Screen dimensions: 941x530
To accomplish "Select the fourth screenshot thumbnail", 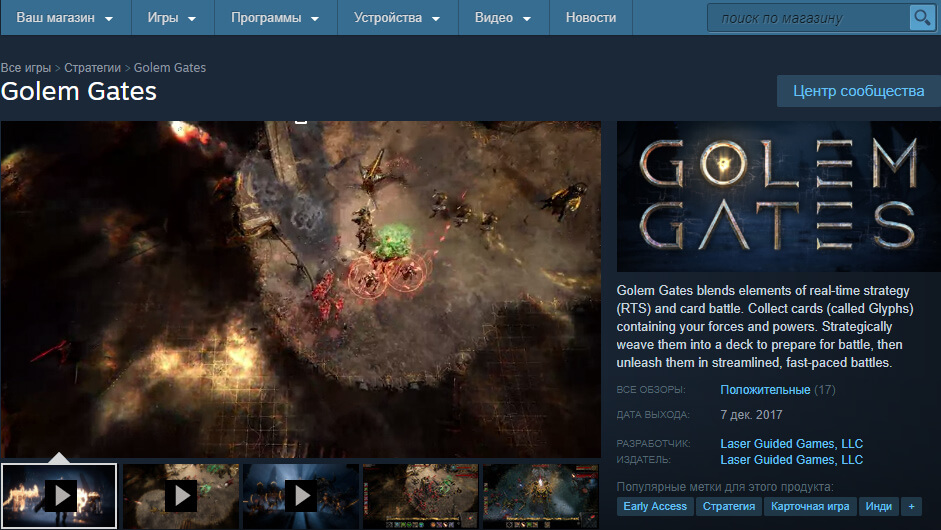I will pos(421,496).
